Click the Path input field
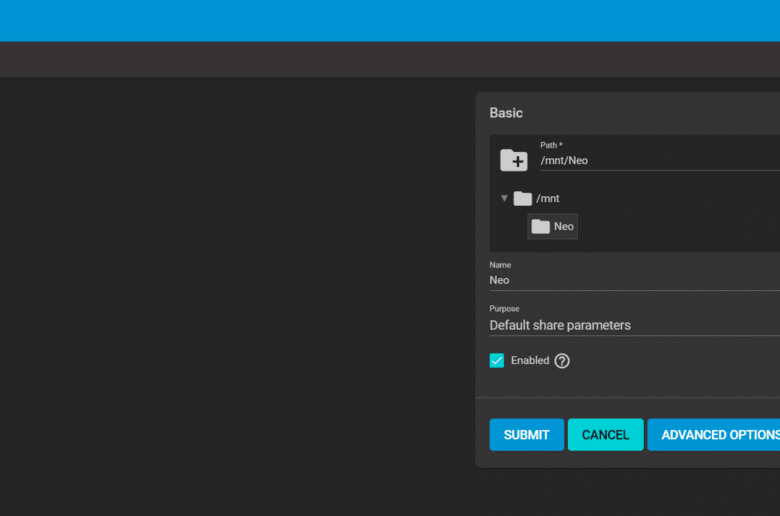 pos(660,161)
